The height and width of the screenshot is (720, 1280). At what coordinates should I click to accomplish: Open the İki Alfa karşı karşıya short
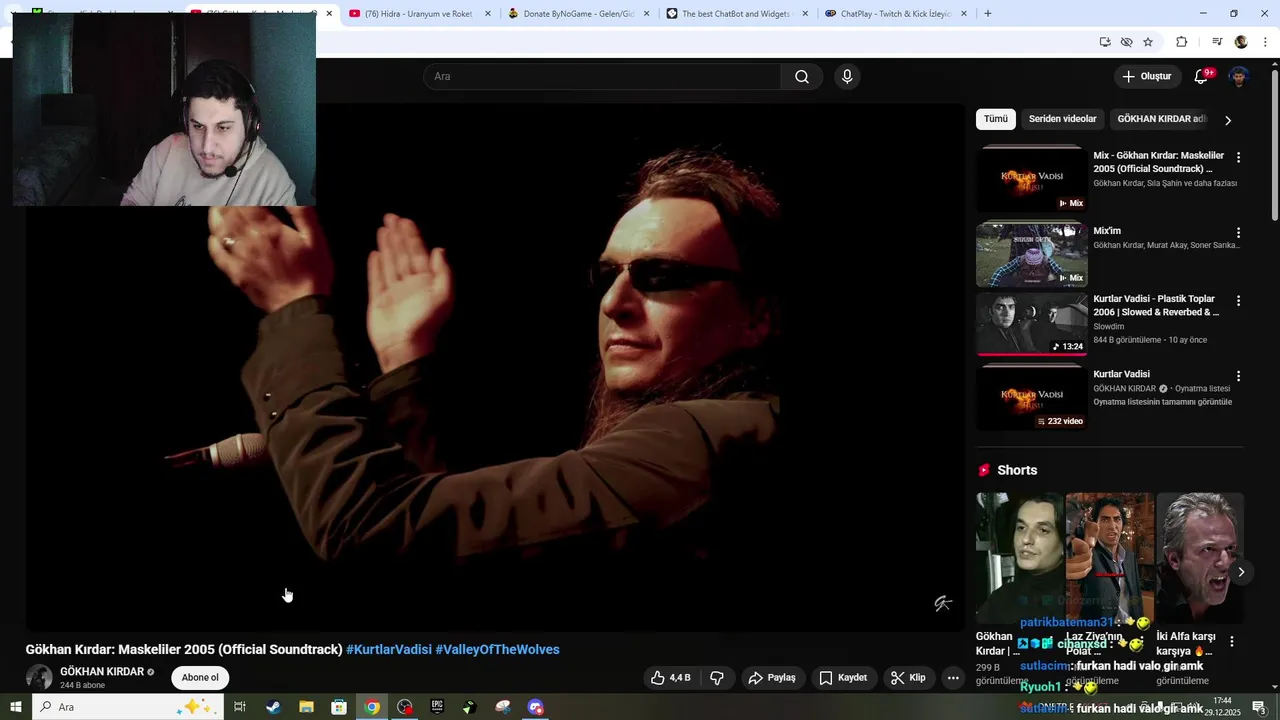click(x=1200, y=557)
